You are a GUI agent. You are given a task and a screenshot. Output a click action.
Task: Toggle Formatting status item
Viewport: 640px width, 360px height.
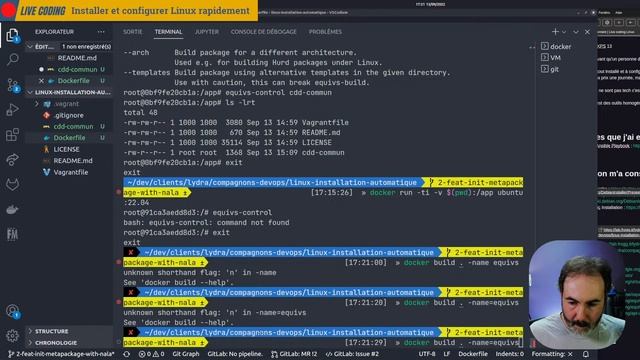click(x=552, y=354)
